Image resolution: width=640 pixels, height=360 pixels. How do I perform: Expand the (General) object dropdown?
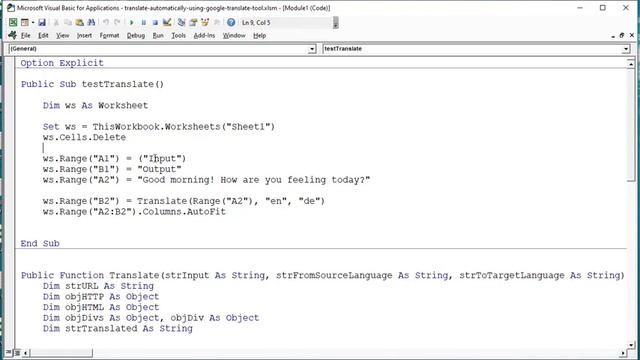point(312,49)
